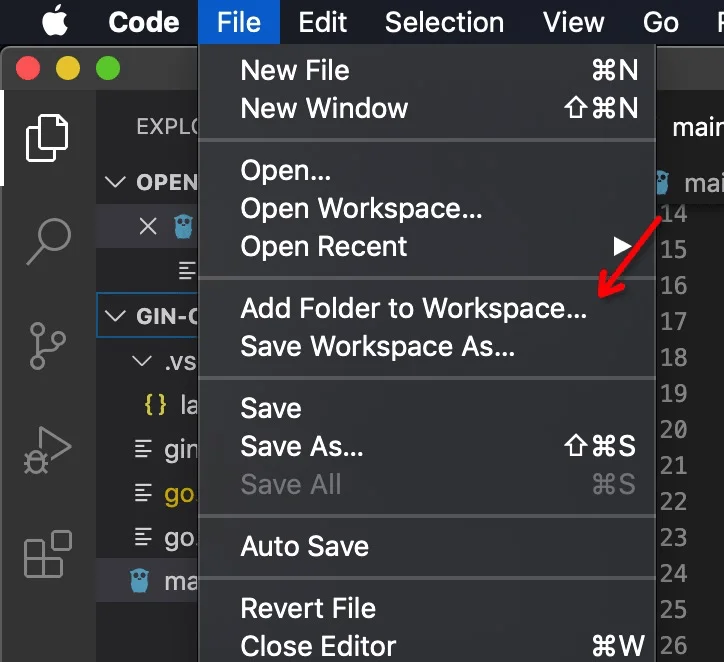Click line number 20 in editor gutter
Viewport: 724px width, 662px height.
[674, 429]
